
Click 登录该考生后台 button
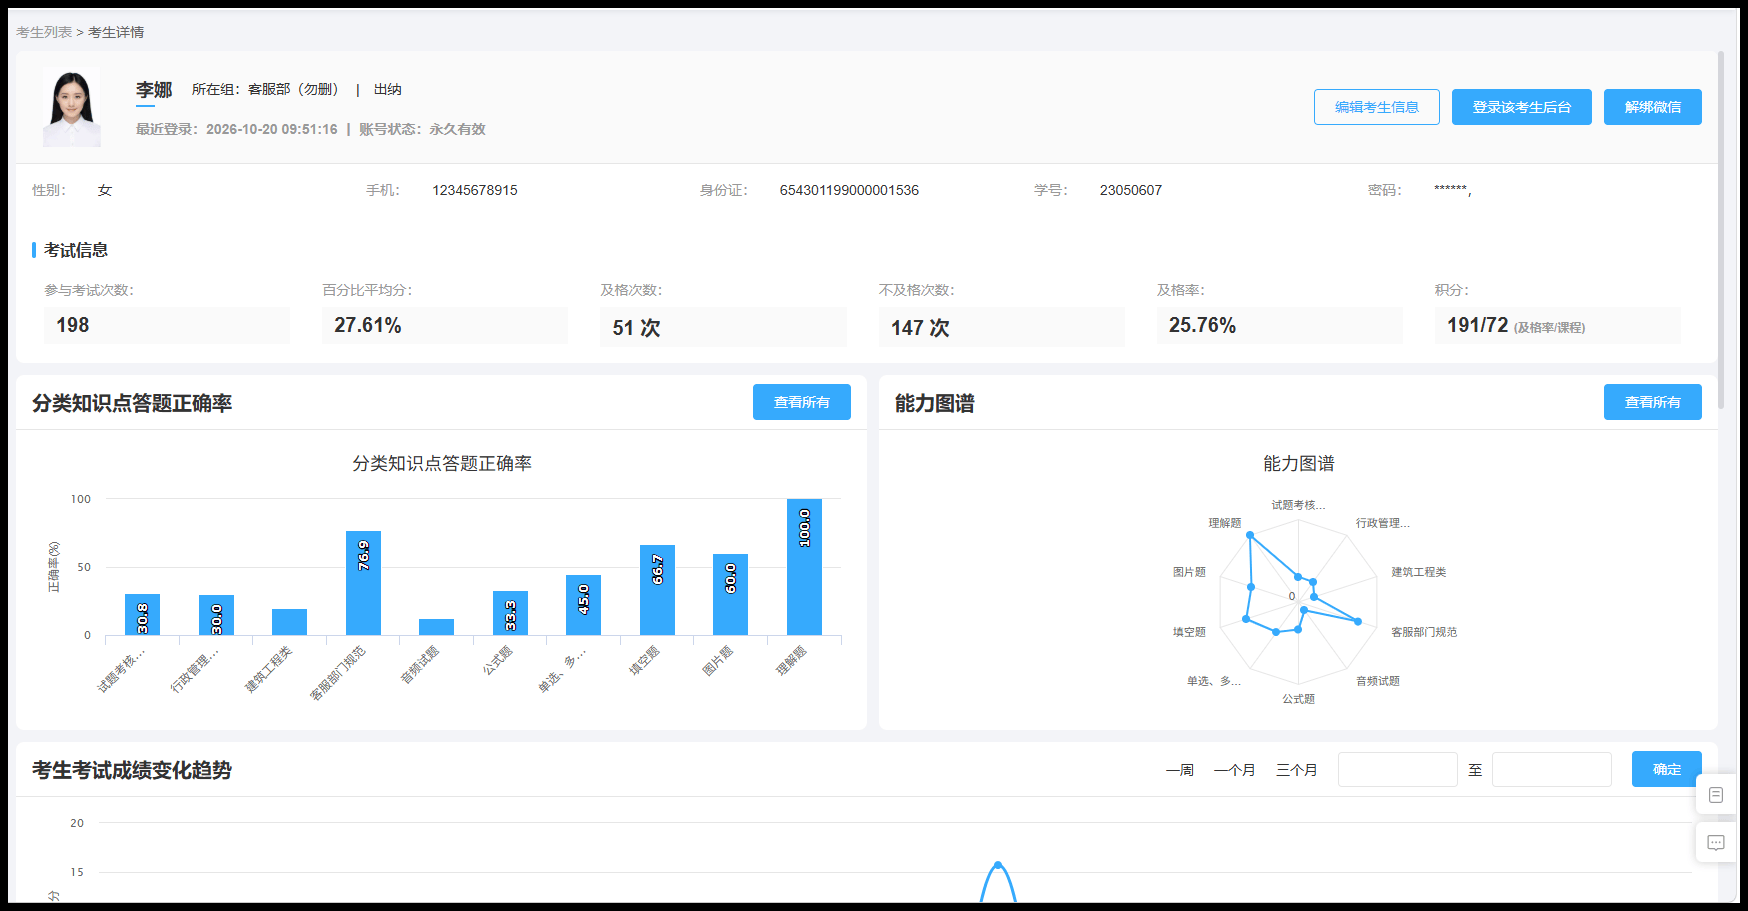(x=1522, y=107)
